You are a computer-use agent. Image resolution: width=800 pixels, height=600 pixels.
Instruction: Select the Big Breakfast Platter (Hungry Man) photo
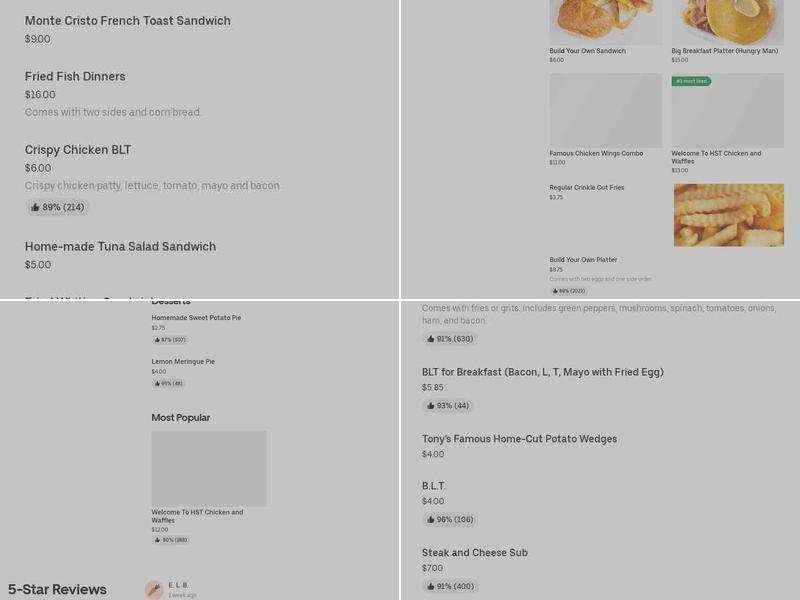coord(727,22)
